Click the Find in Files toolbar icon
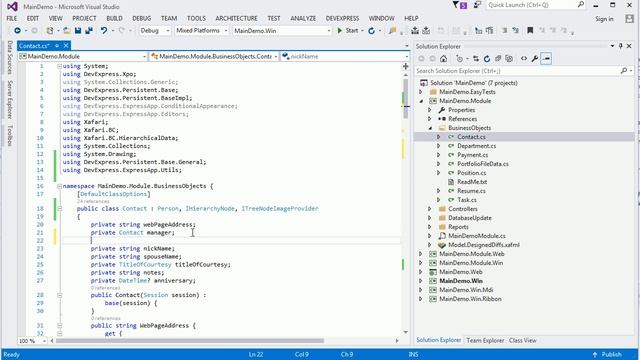Viewport: 640px width, 360px height. tap(393, 31)
